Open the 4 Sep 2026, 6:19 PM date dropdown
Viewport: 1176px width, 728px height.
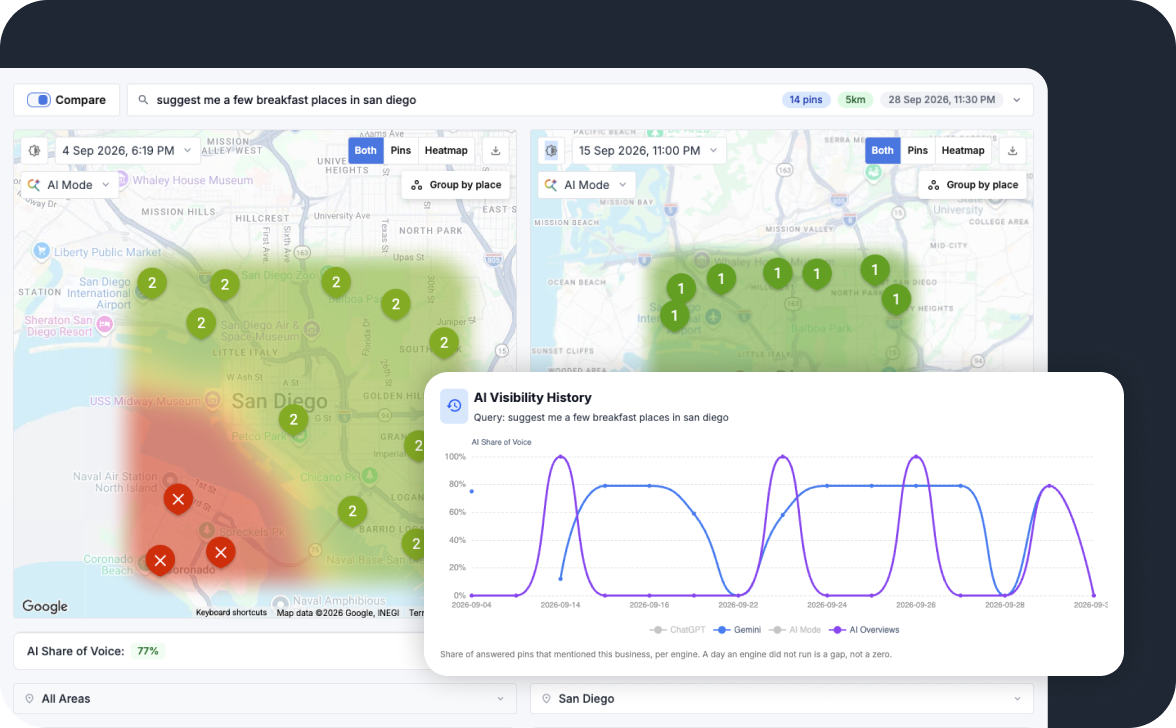pos(128,151)
